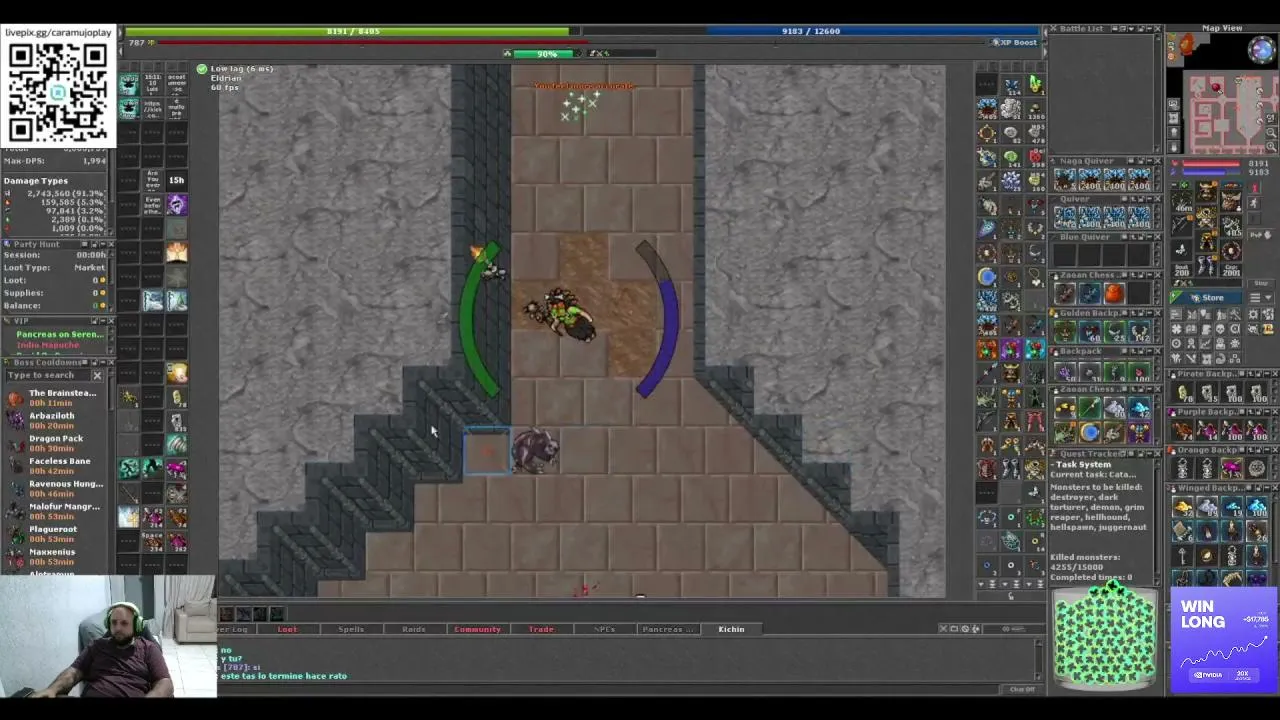Switch to the Trade chat tab
Image resolution: width=1280 pixels, height=720 pixels.
(541, 629)
